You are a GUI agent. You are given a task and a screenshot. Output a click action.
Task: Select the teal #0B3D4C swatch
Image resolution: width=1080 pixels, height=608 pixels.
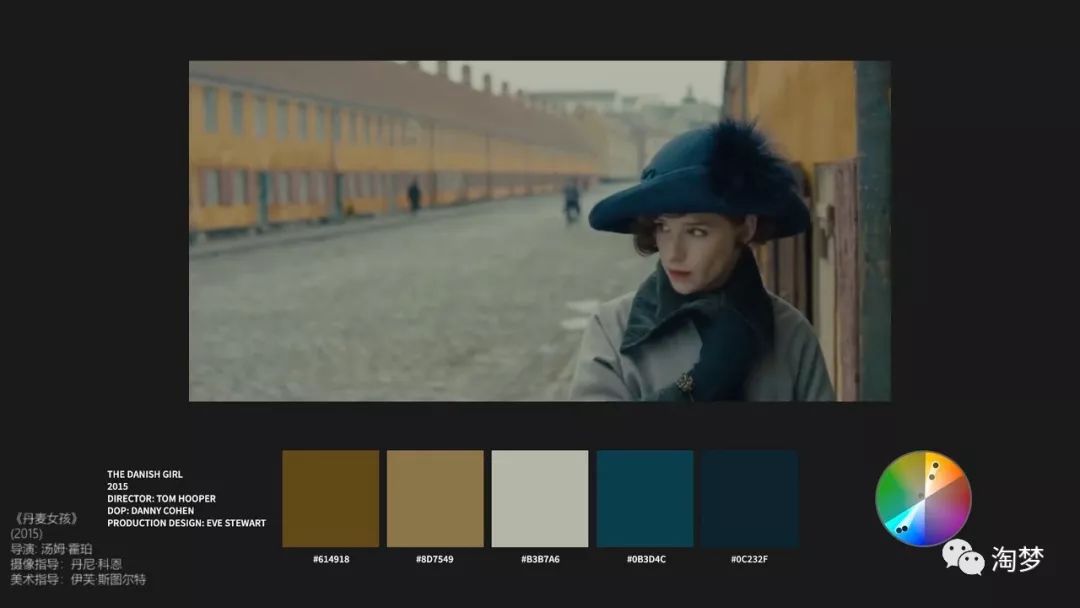645,498
